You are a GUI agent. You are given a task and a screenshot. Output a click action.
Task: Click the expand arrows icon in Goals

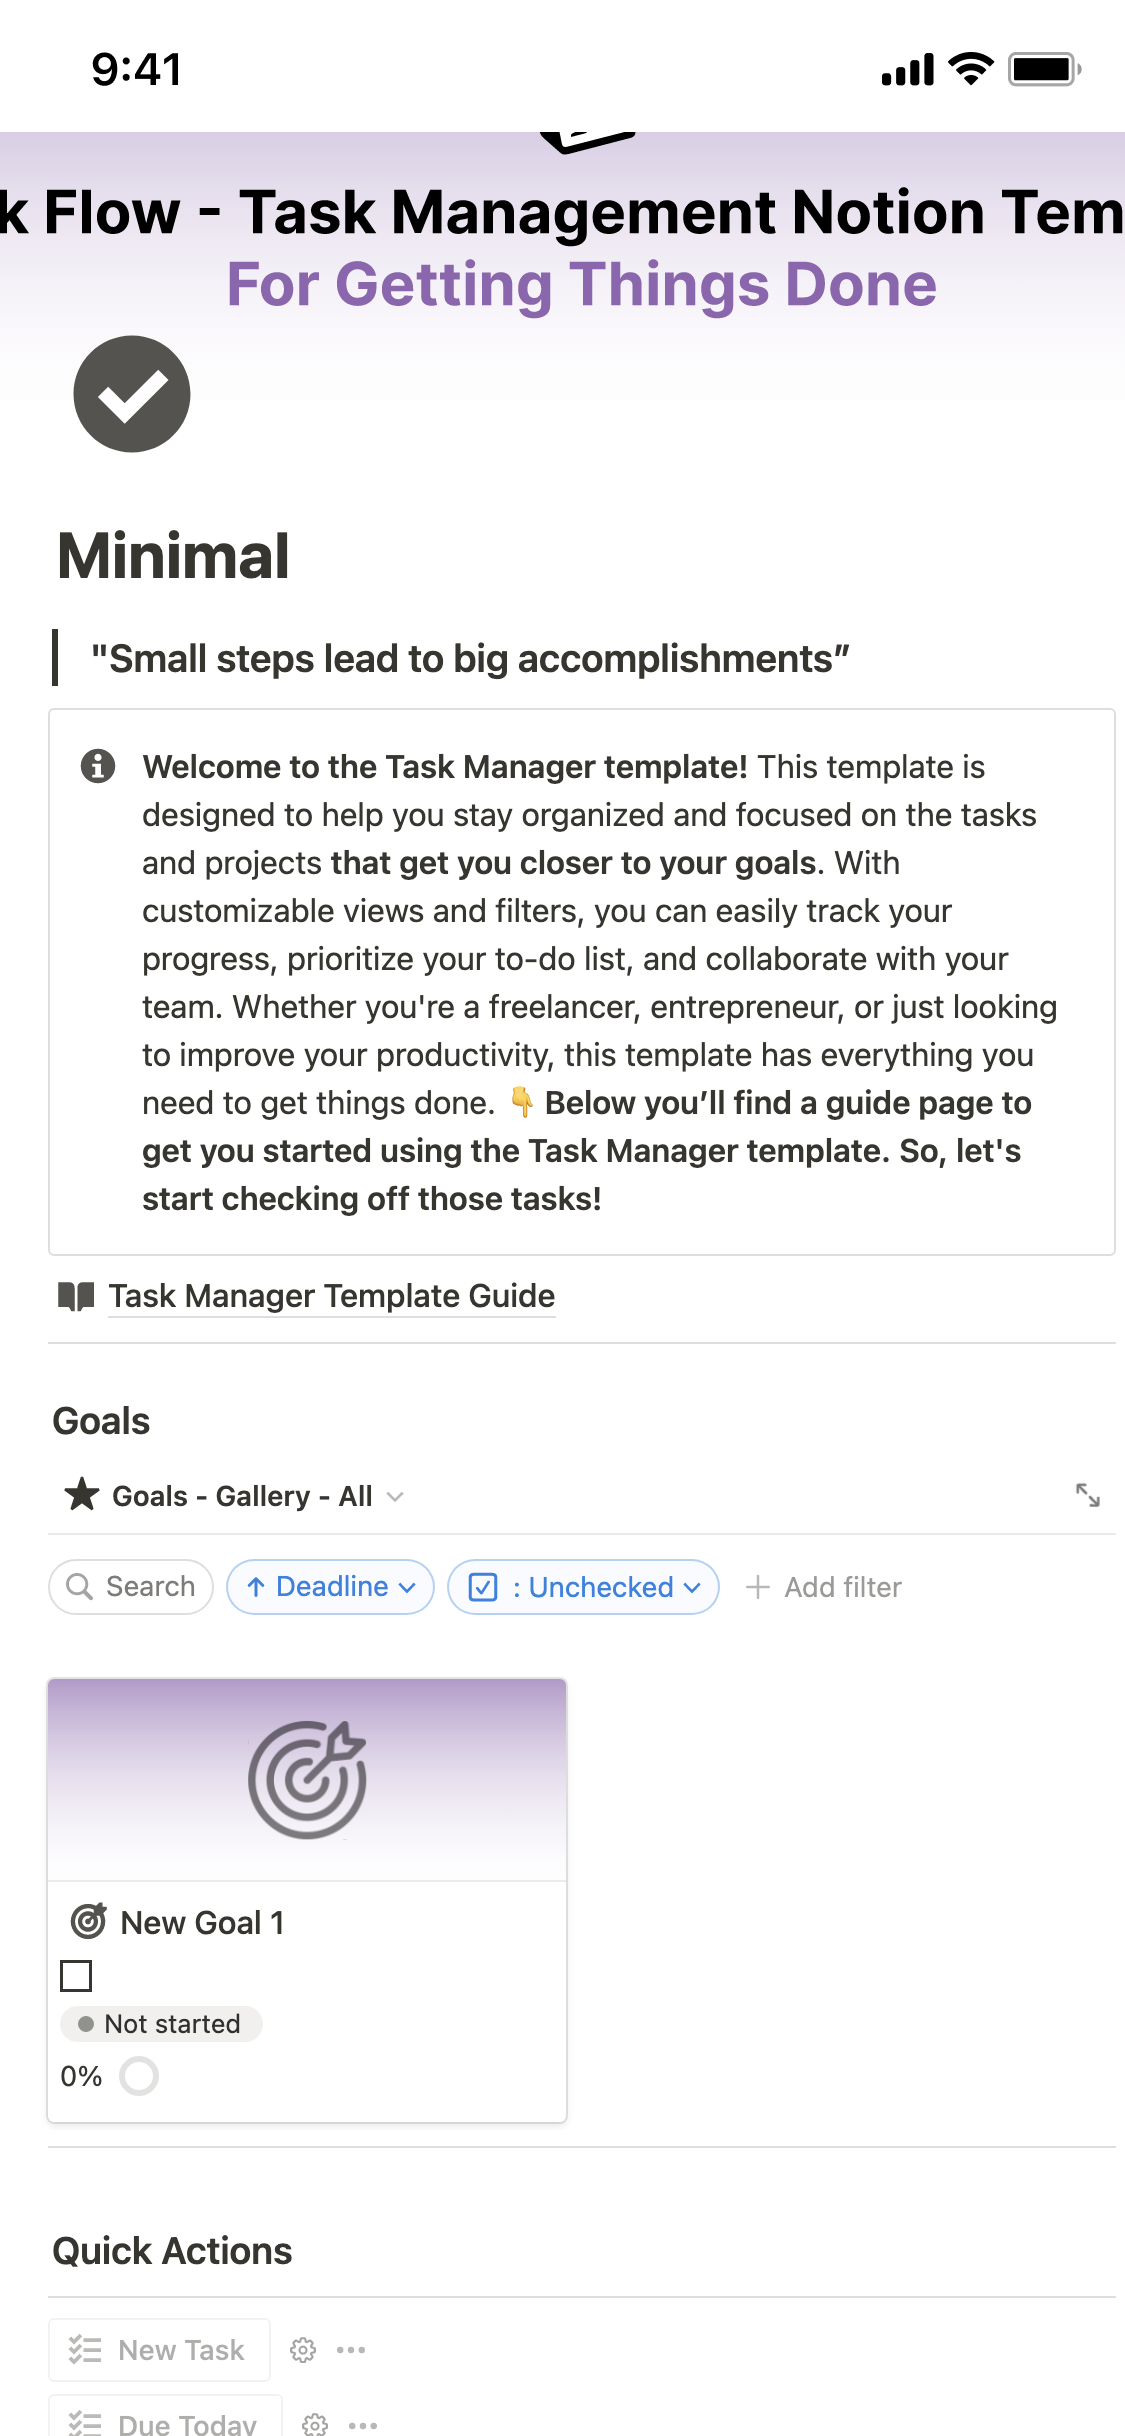pyautogui.click(x=1087, y=1495)
